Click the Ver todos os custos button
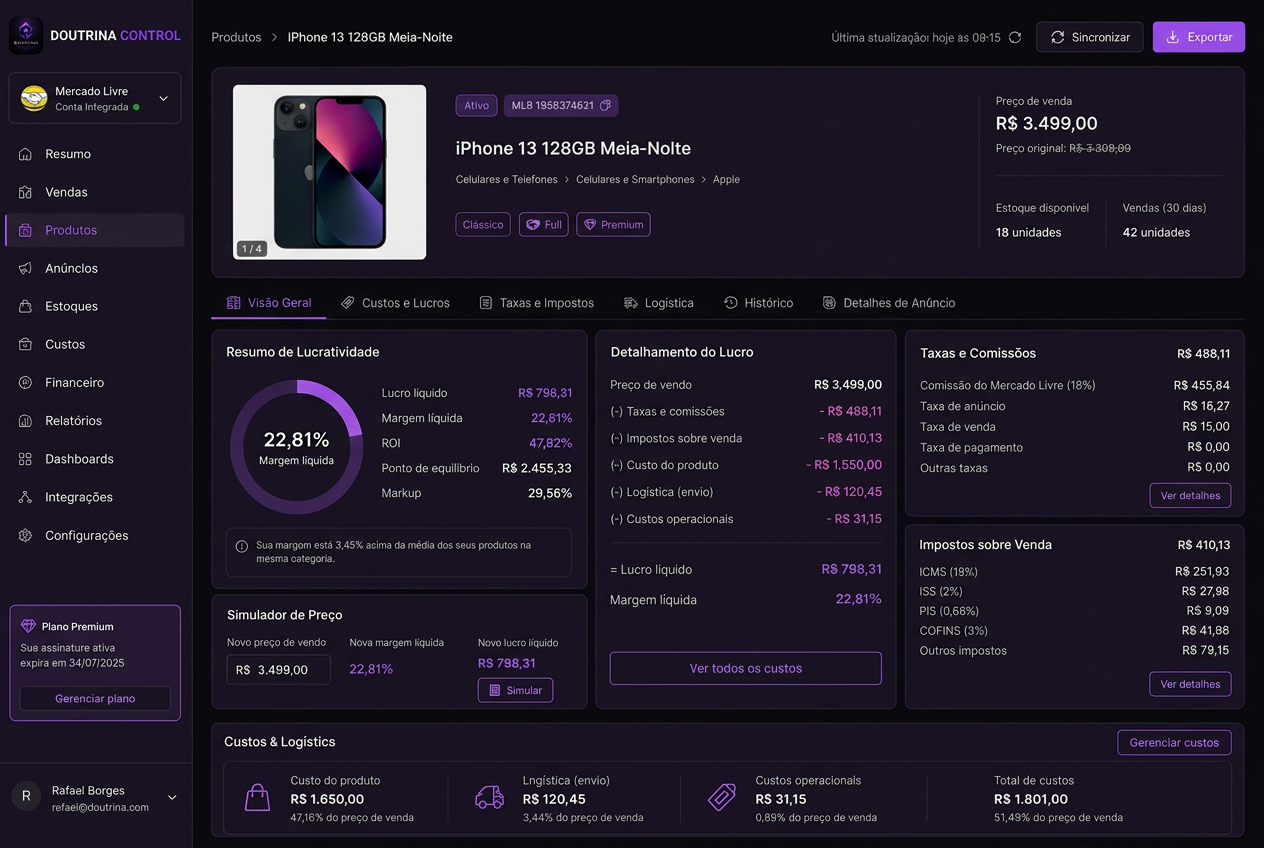 (x=745, y=668)
